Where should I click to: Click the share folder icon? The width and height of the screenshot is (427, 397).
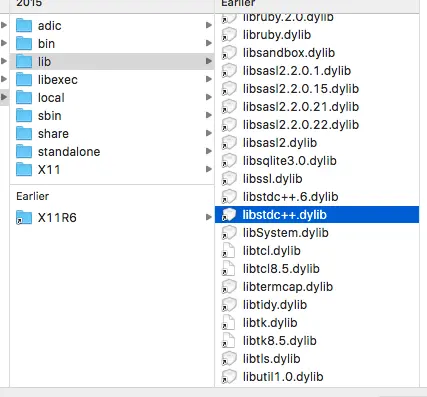(24, 134)
